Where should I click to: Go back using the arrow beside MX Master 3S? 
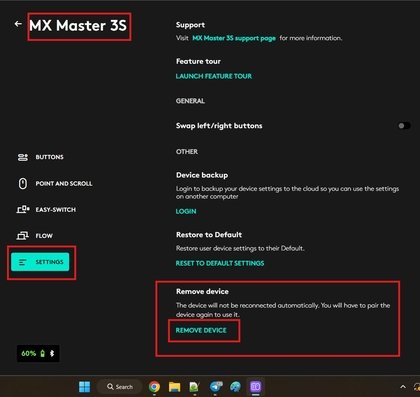click(18, 24)
